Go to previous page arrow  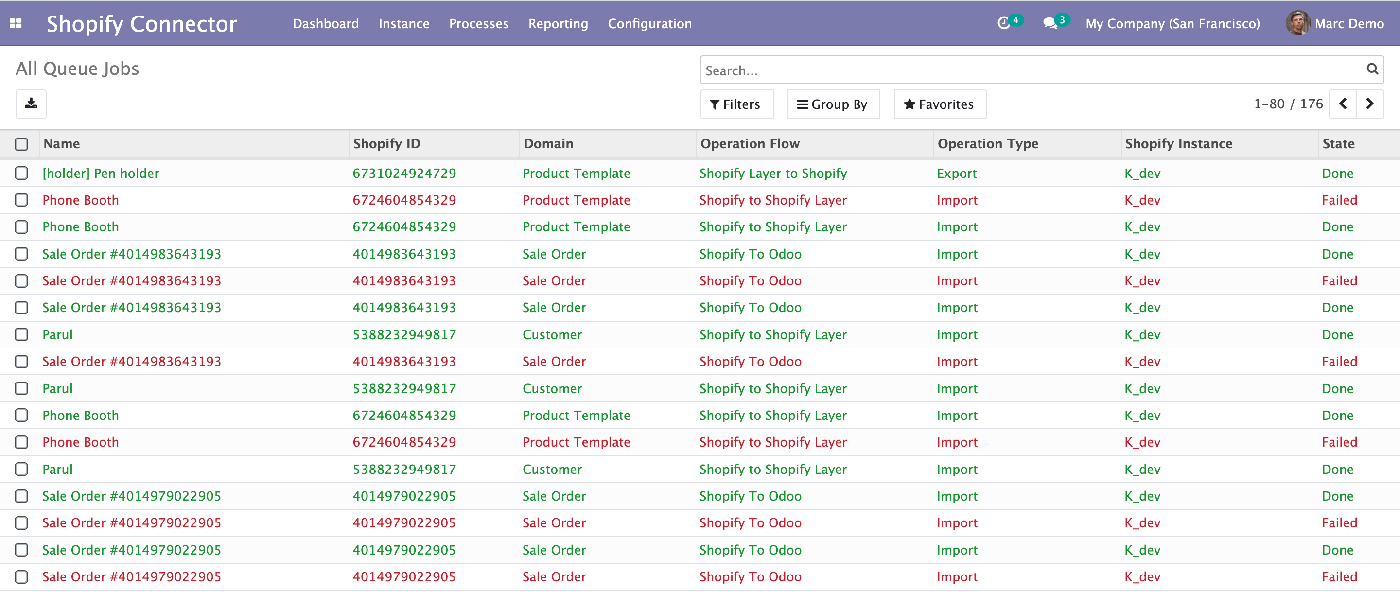pyautogui.click(x=1344, y=104)
